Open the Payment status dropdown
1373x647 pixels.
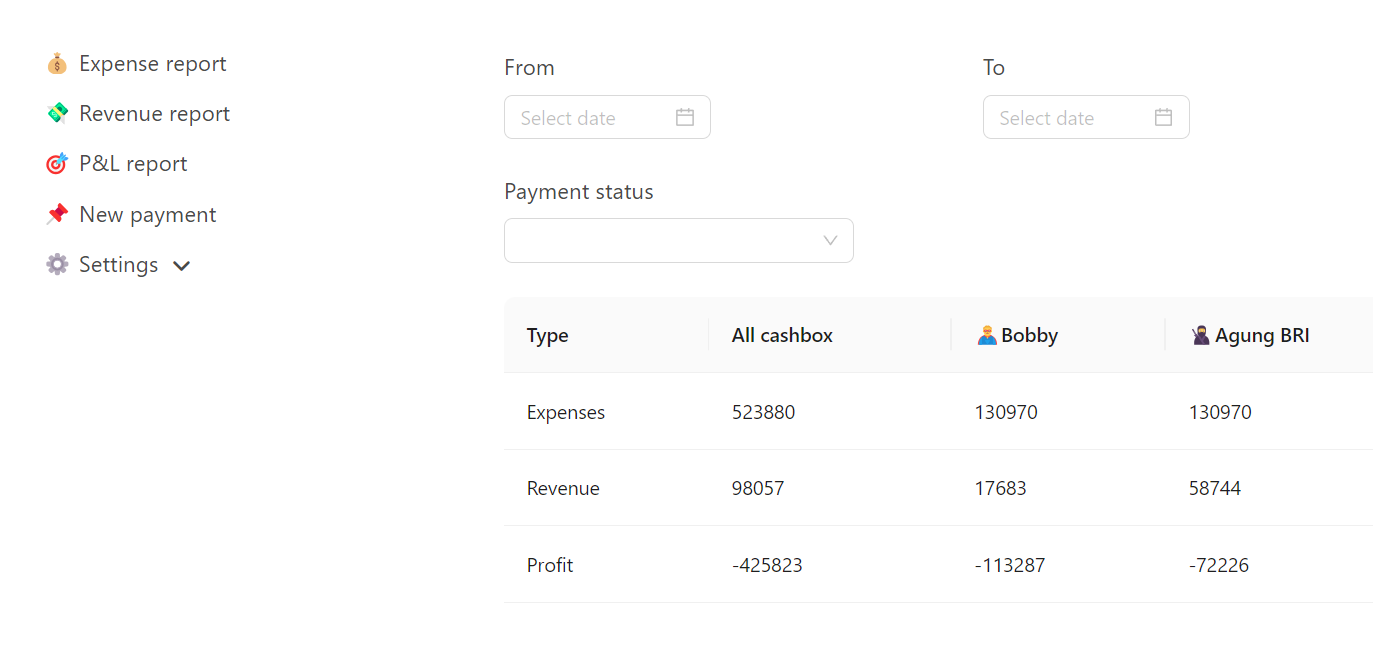666,241
